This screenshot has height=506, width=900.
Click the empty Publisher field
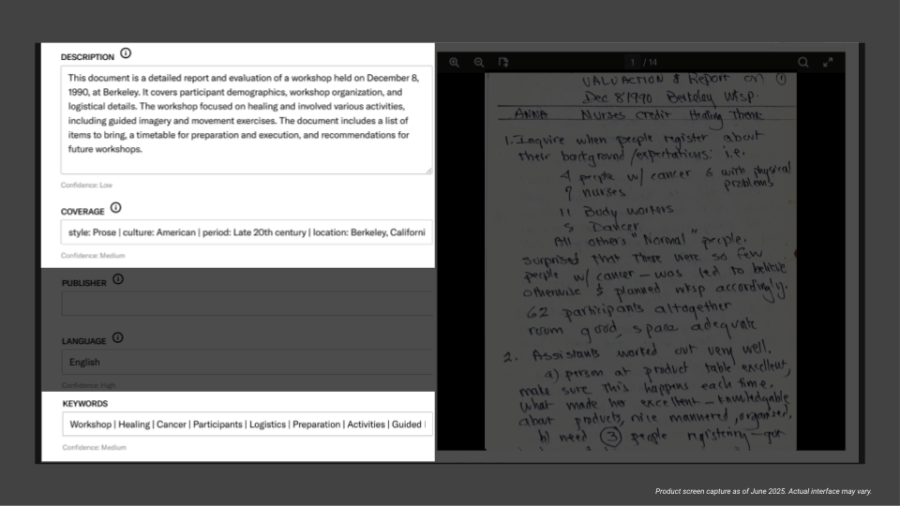pyautogui.click(x=248, y=303)
